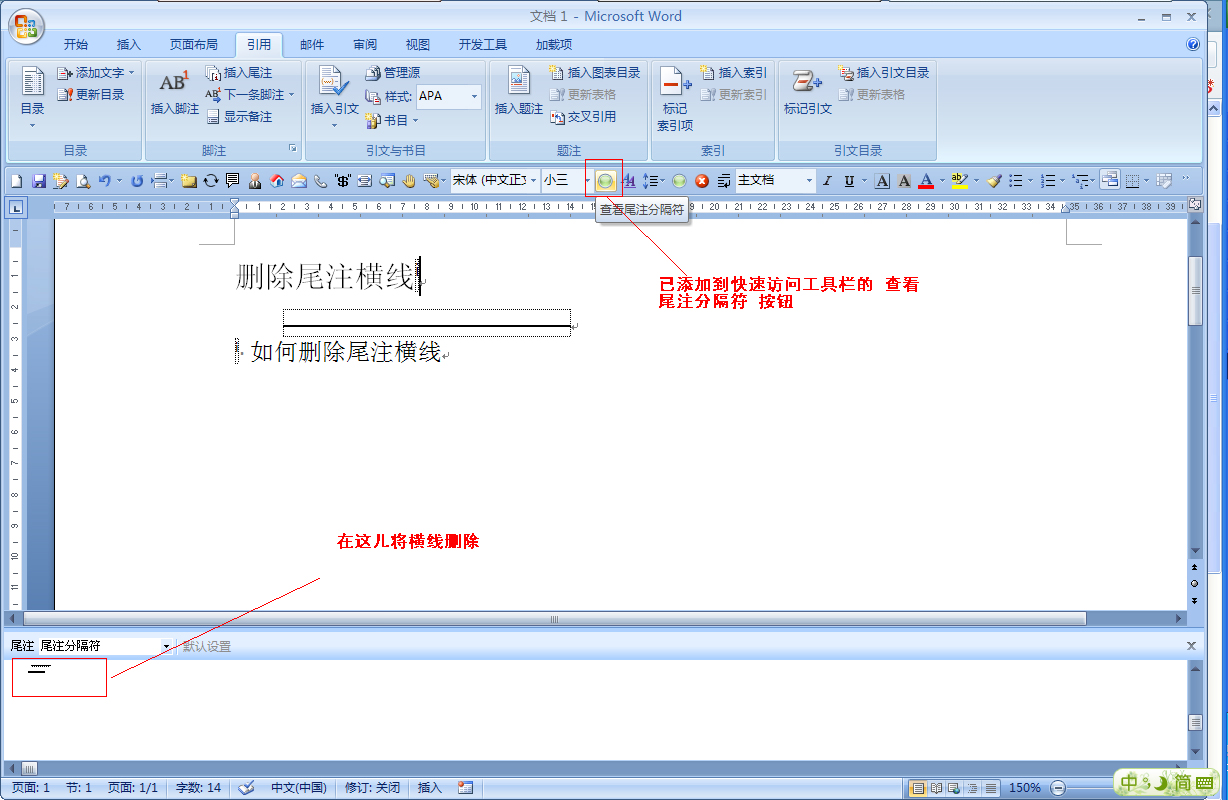Open the 开始 (Home) tab

tap(76, 45)
